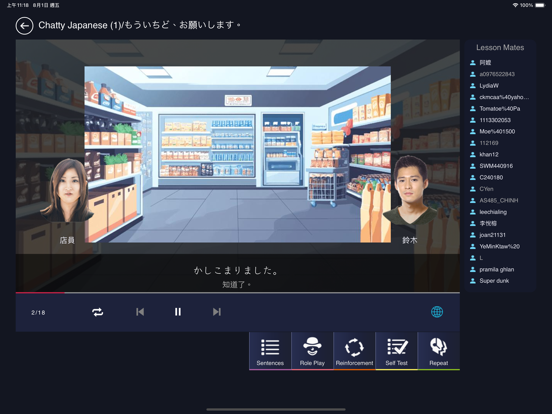Viewport: 552px width, 414px height.
Task: Click the 2/18 sentence counter
Action: point(38,313)
